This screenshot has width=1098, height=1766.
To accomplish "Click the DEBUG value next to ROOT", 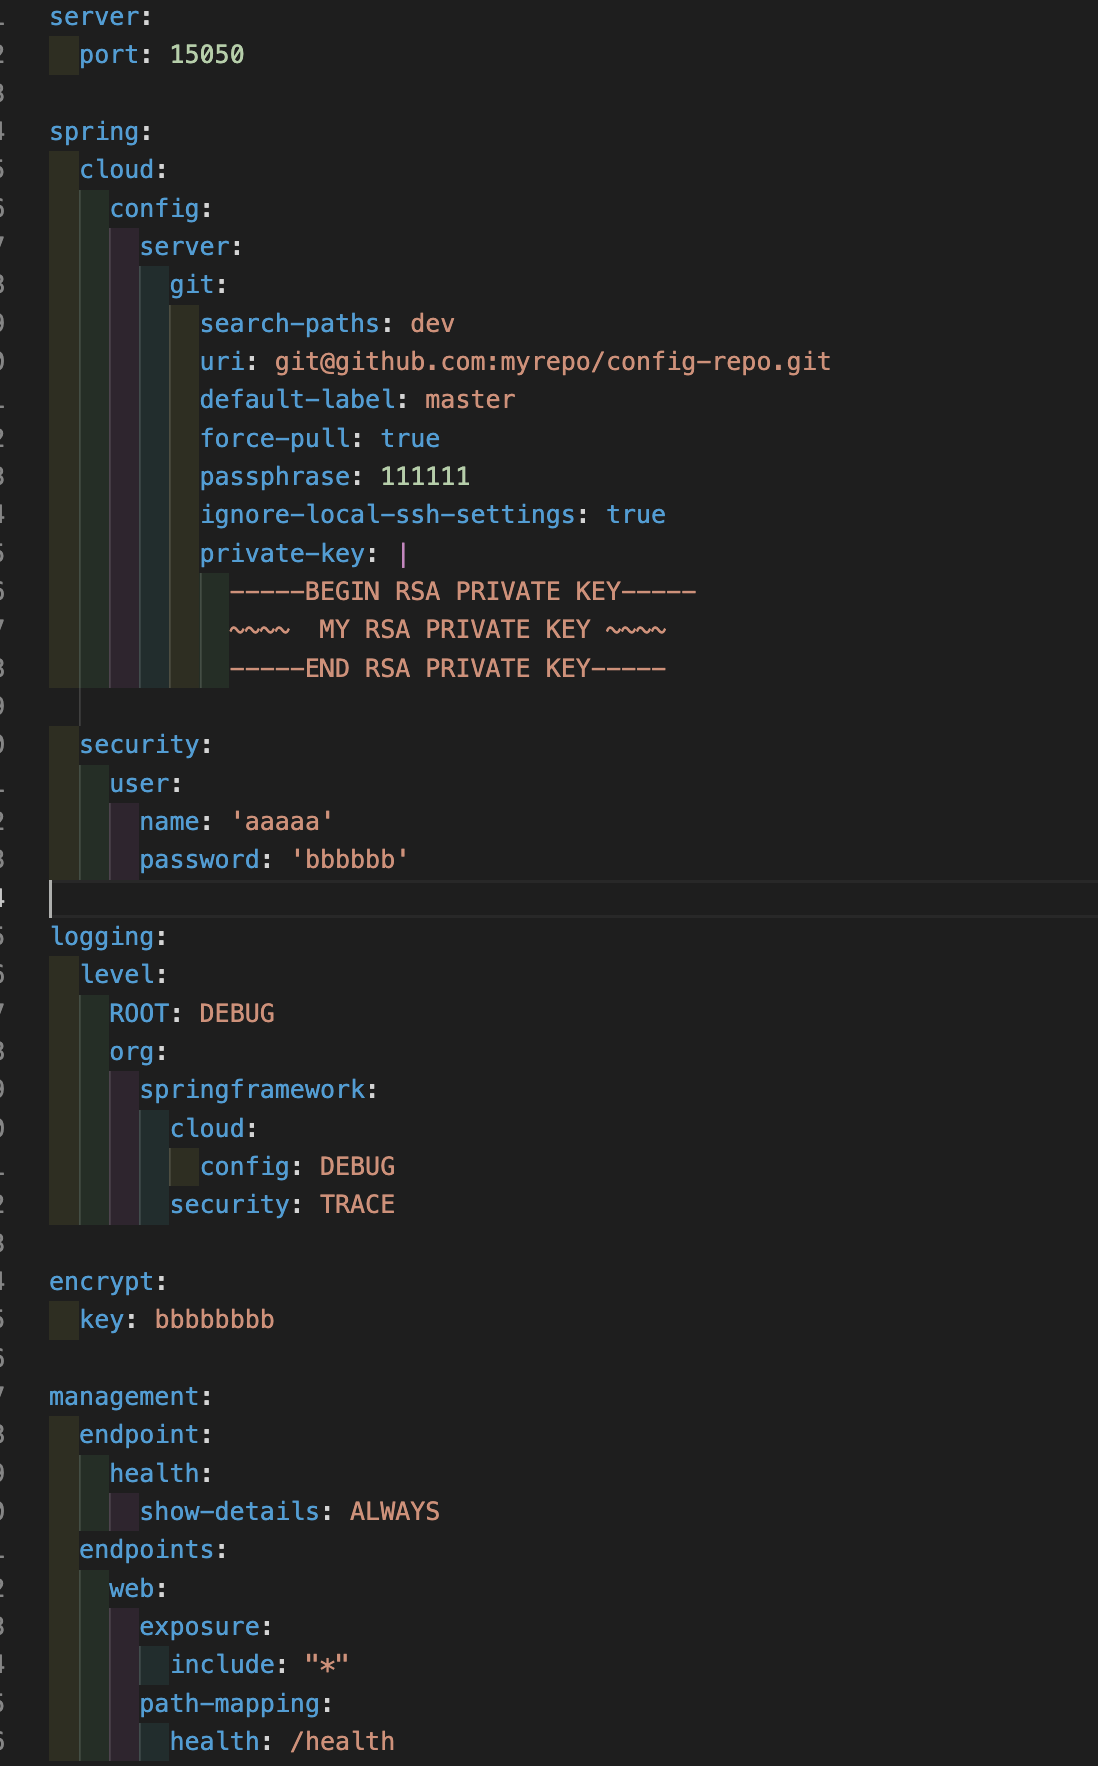I will [237, 1014].
